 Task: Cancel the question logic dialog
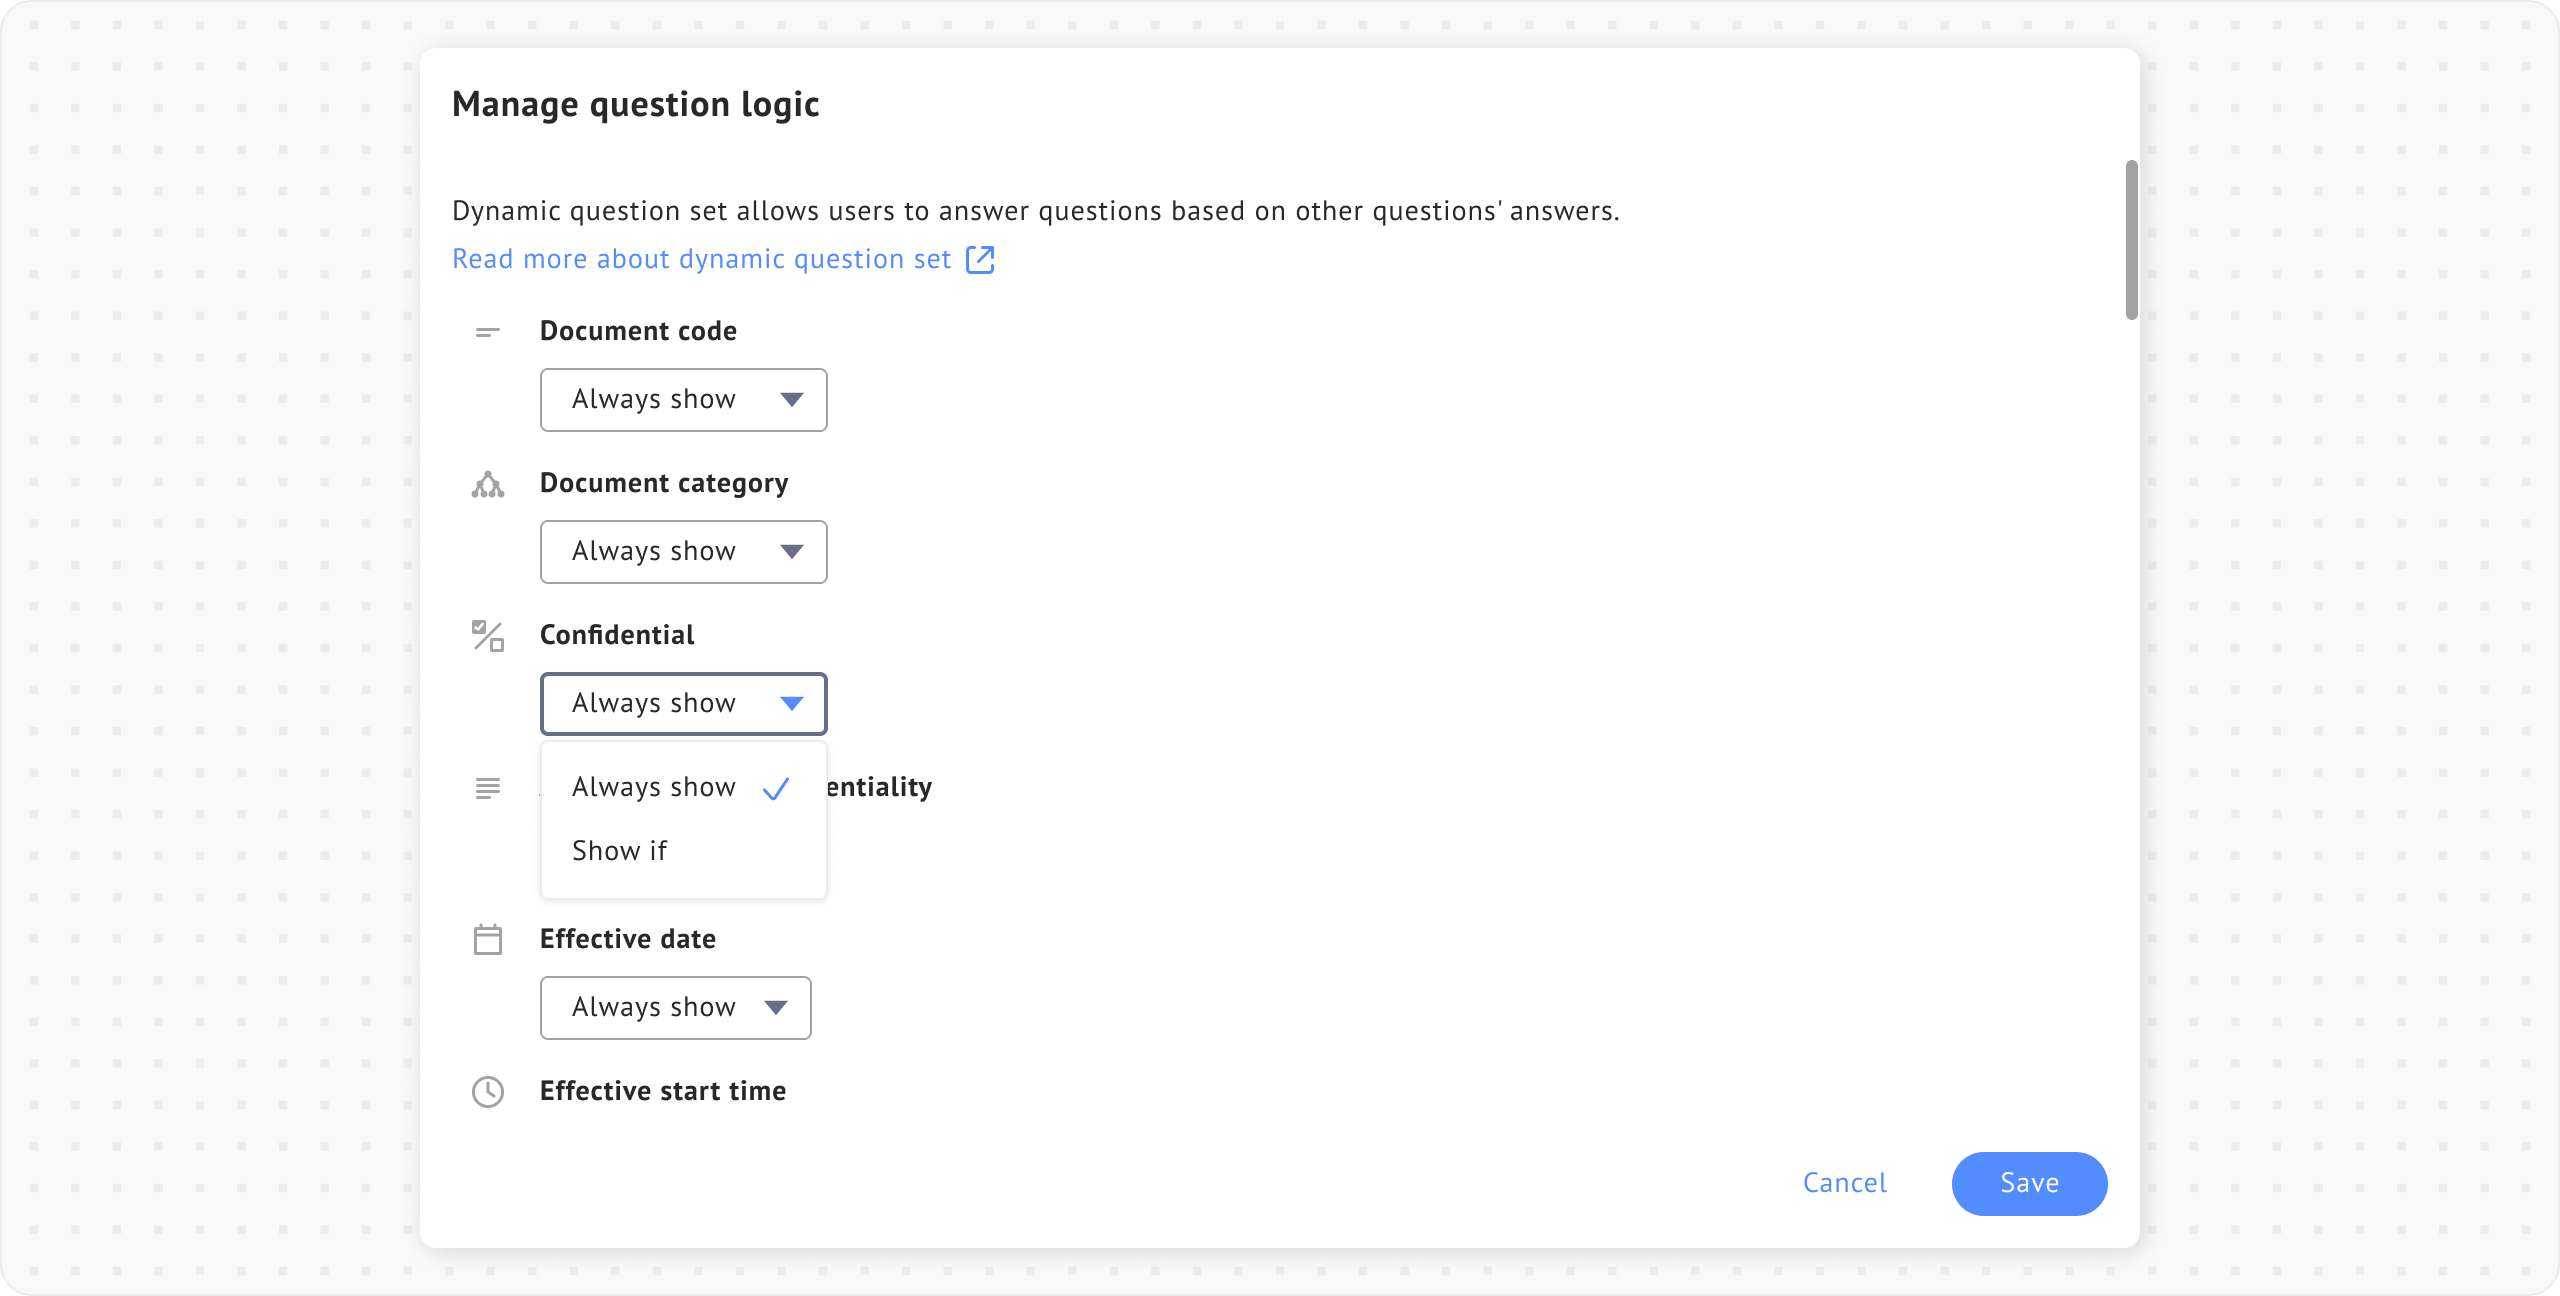1844,1183
